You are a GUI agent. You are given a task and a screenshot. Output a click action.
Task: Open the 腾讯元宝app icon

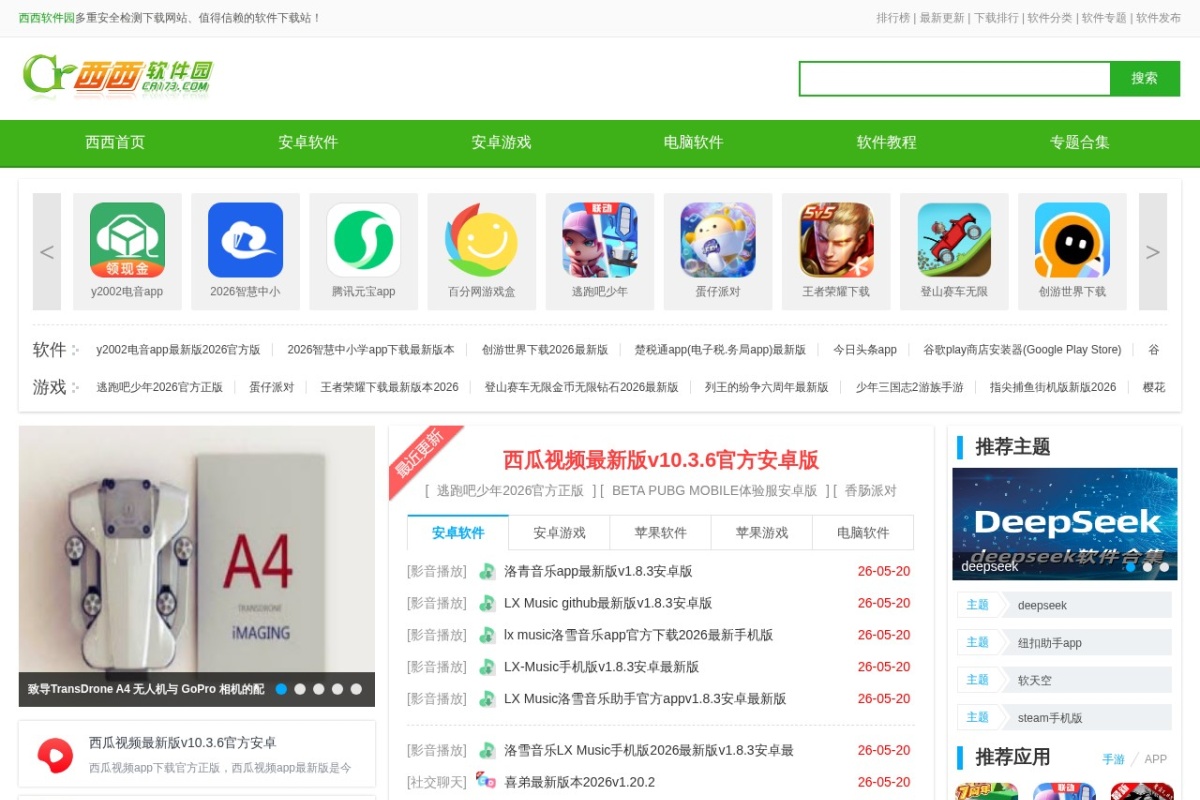pos(364,240)
